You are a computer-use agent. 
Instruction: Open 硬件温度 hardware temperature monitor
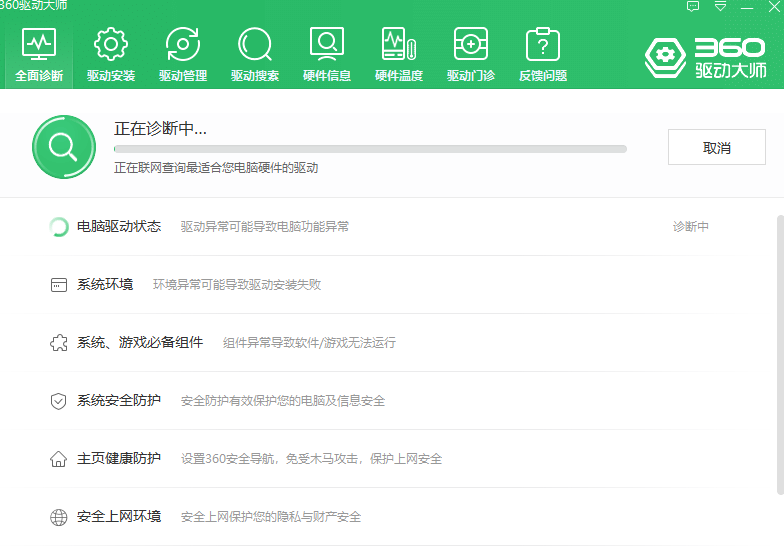click(x=398, y=55)
